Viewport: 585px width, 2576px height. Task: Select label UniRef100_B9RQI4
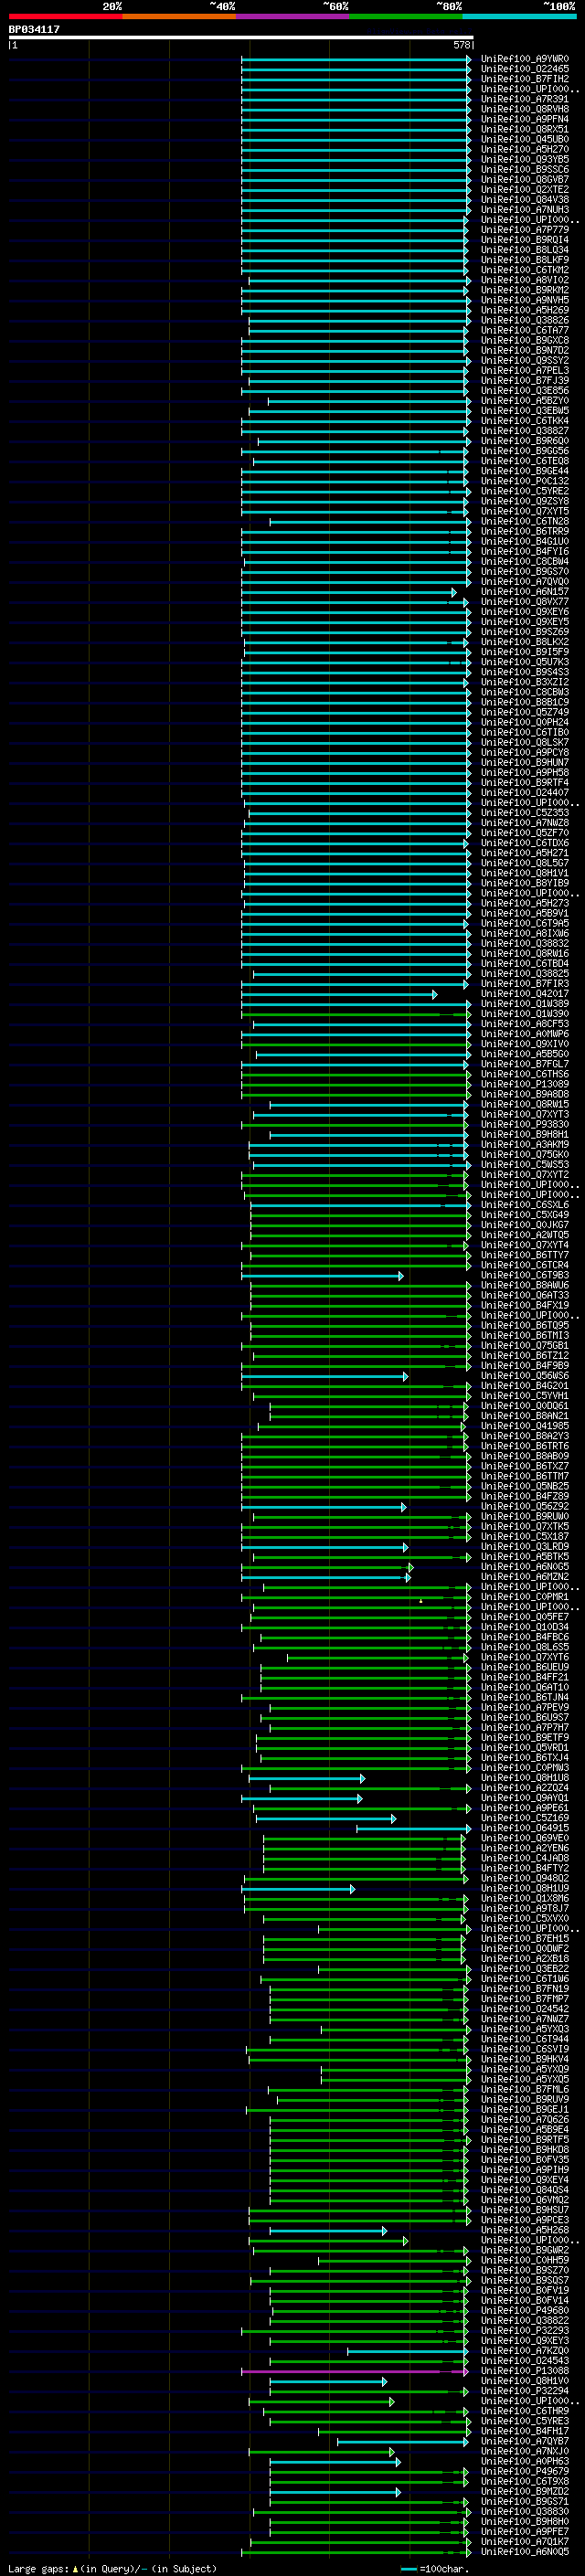tap(525, 240)
